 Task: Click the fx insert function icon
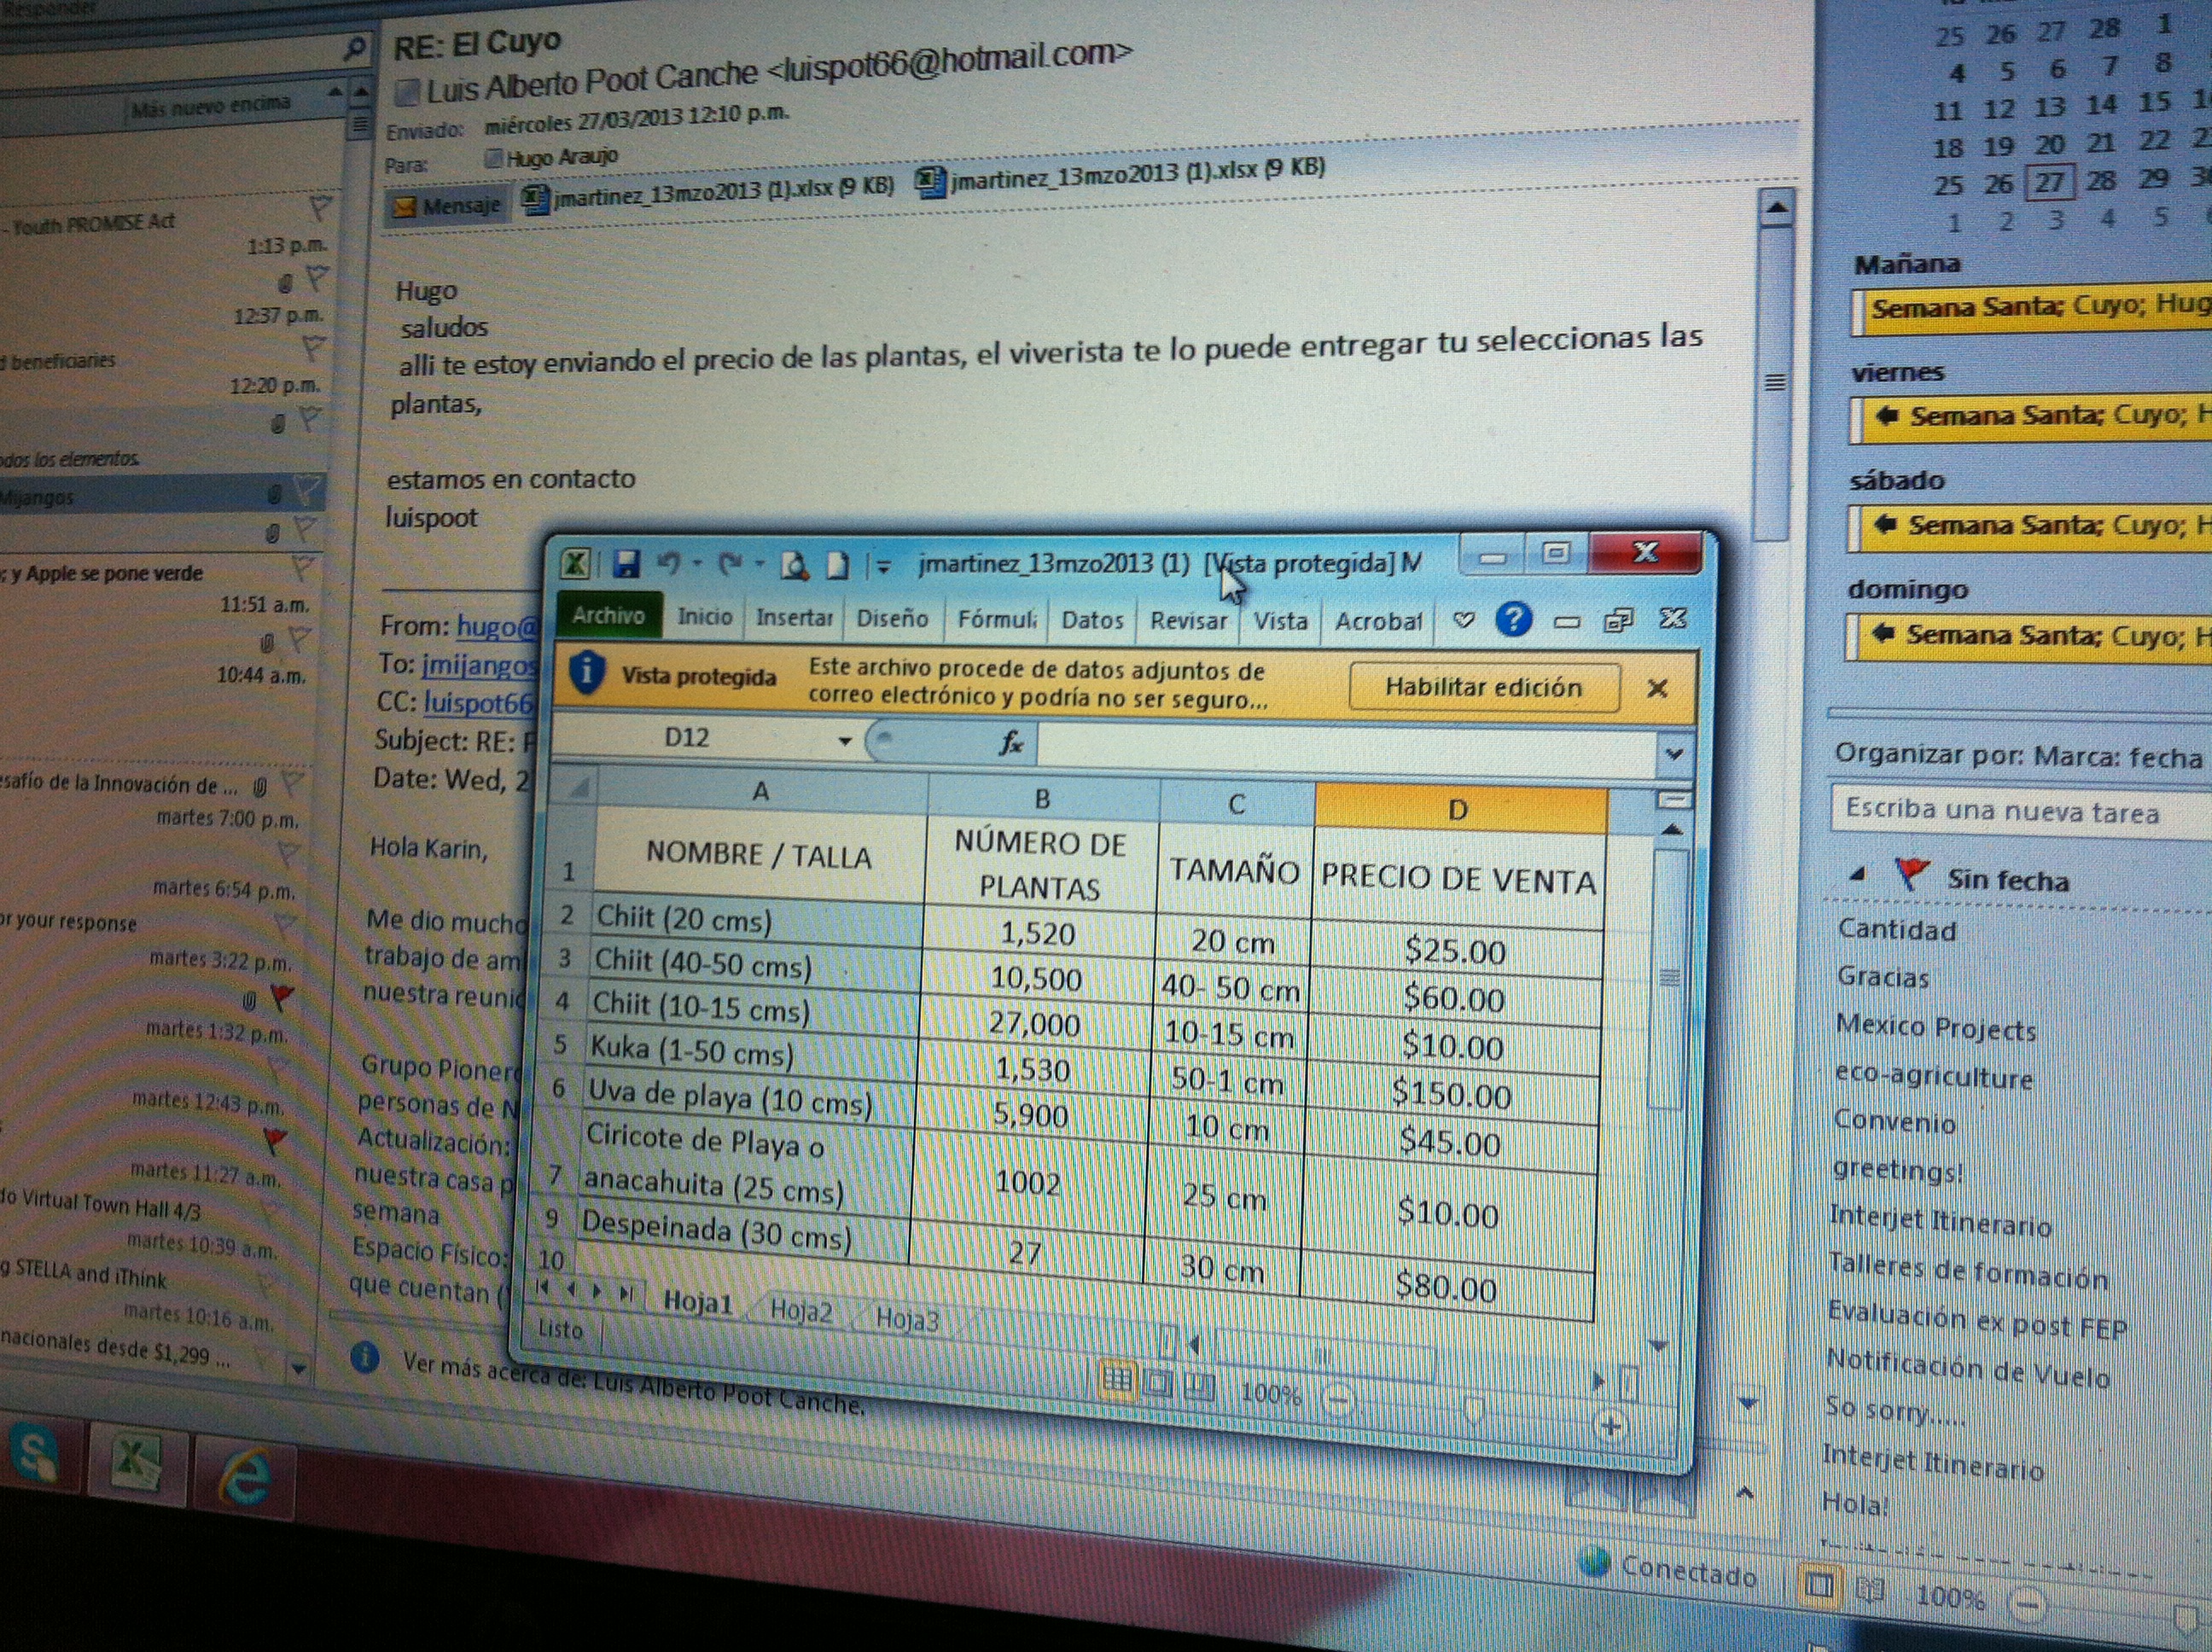click(1011, 743)
